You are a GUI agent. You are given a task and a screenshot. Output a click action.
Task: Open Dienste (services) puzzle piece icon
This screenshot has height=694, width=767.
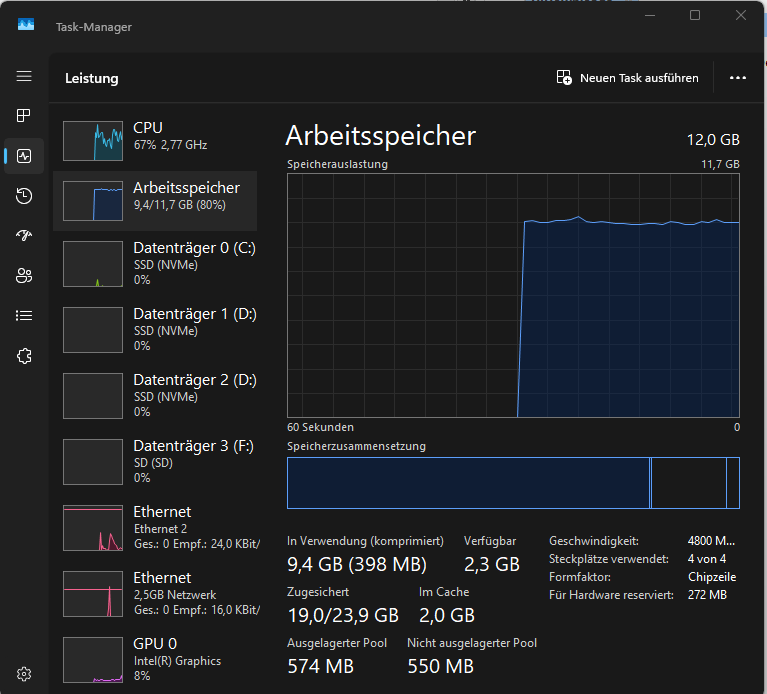click(x=24, y=356)
